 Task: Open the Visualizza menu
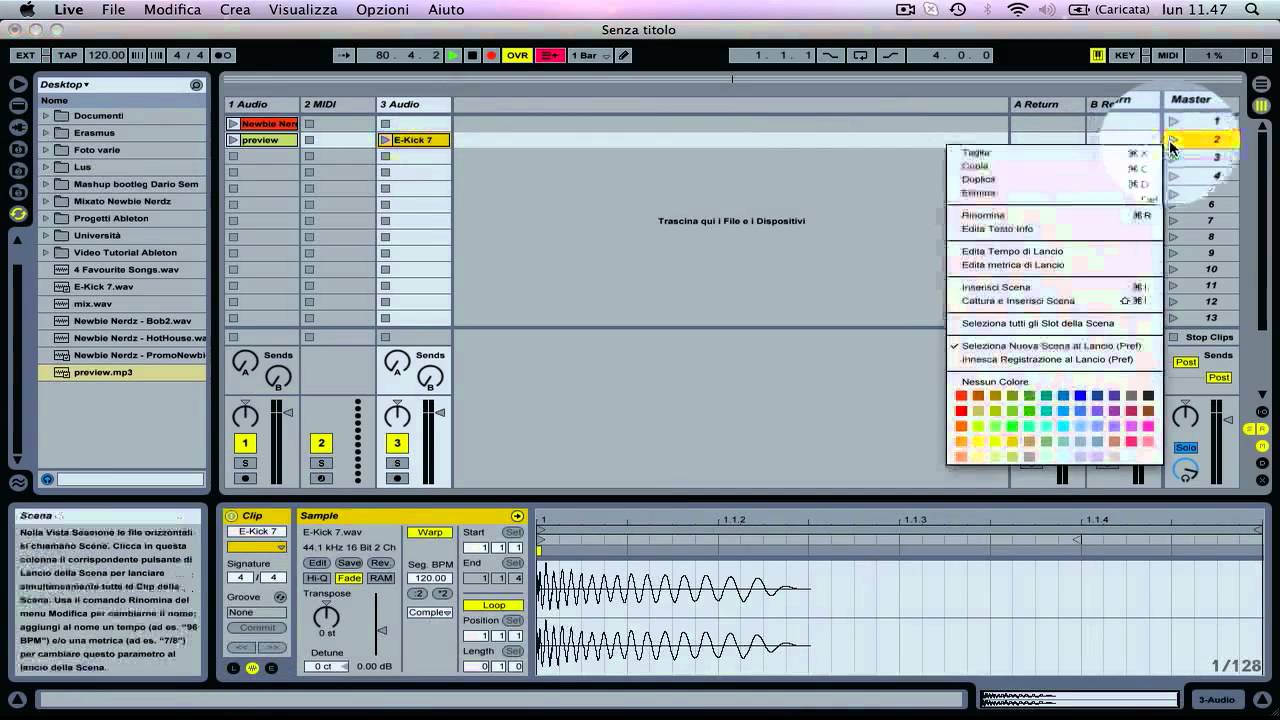(303, 9)
